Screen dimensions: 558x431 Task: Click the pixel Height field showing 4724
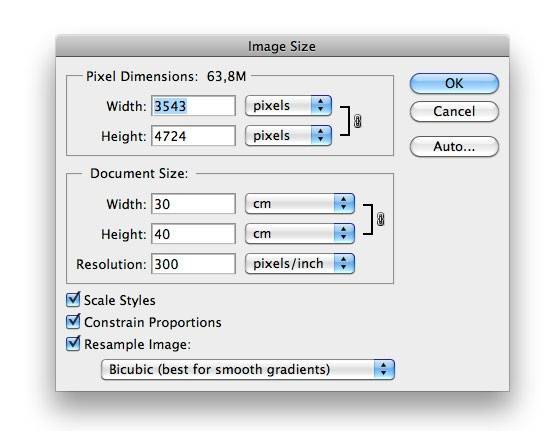(193, 136)
